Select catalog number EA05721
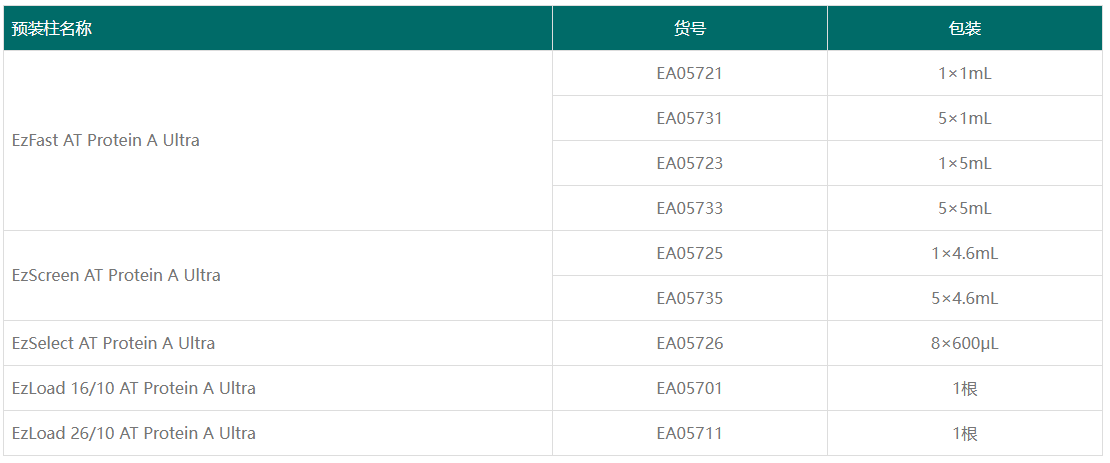Screen dimensions: 1110x463 (x=689, y=73)
